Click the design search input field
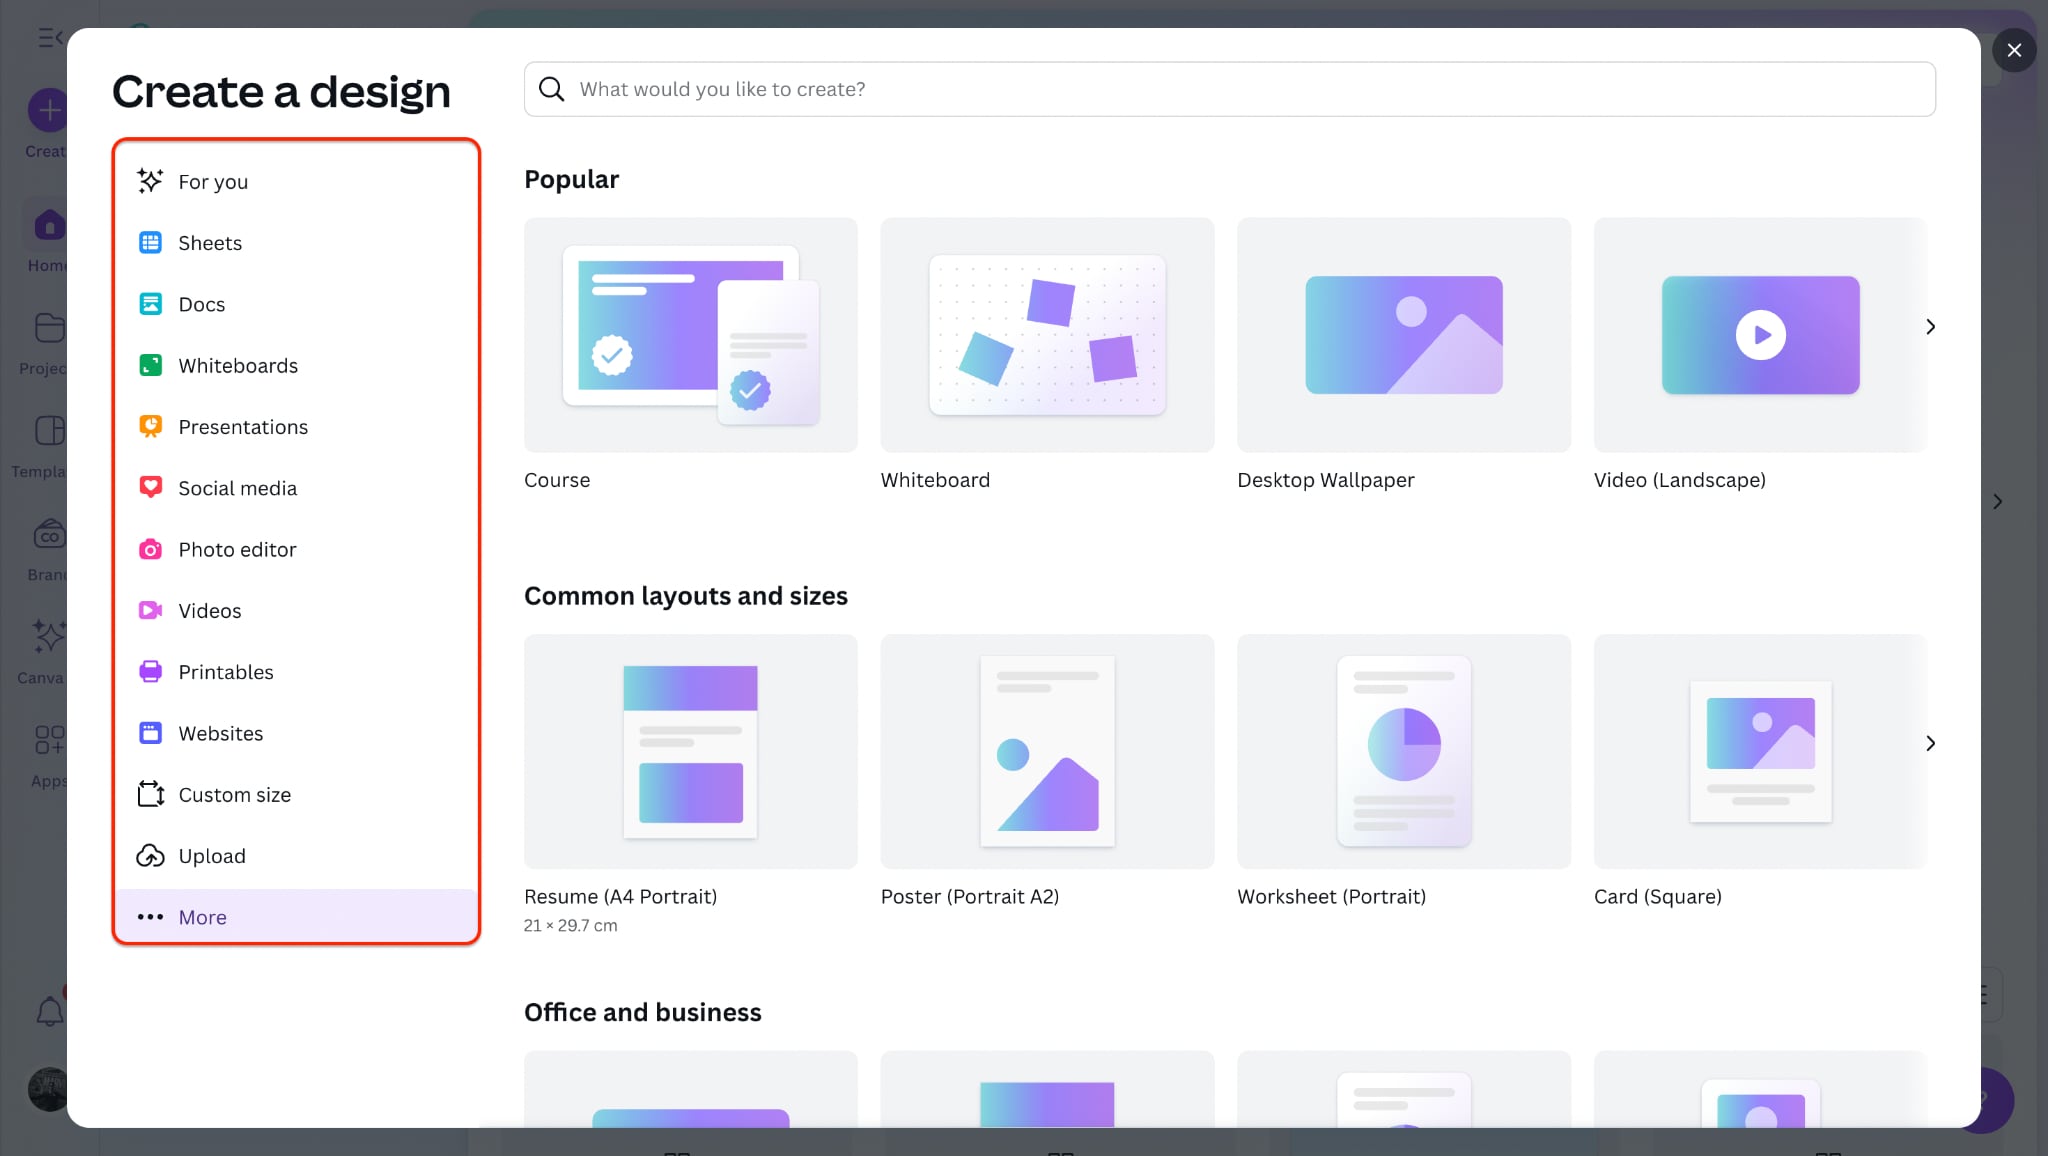This screenshot has width=2048, height=1156. pyautogui.click(x=1230, y=89)
